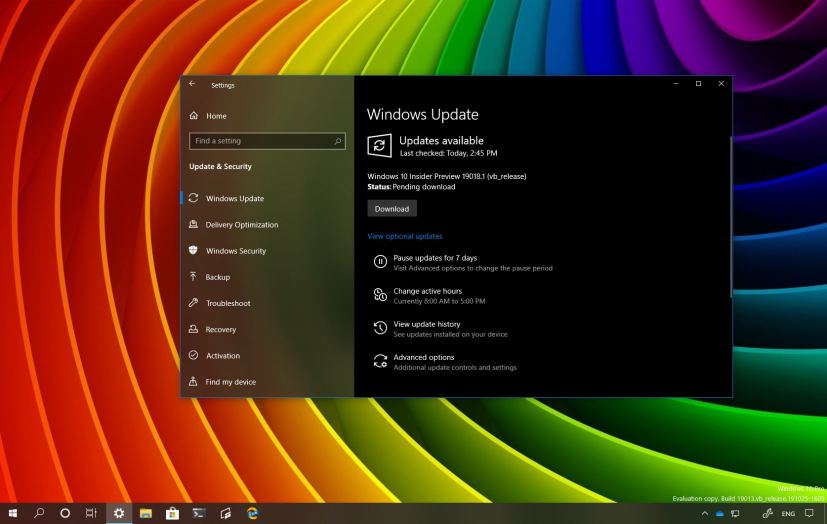Open Task View on the taskbar

91,513
